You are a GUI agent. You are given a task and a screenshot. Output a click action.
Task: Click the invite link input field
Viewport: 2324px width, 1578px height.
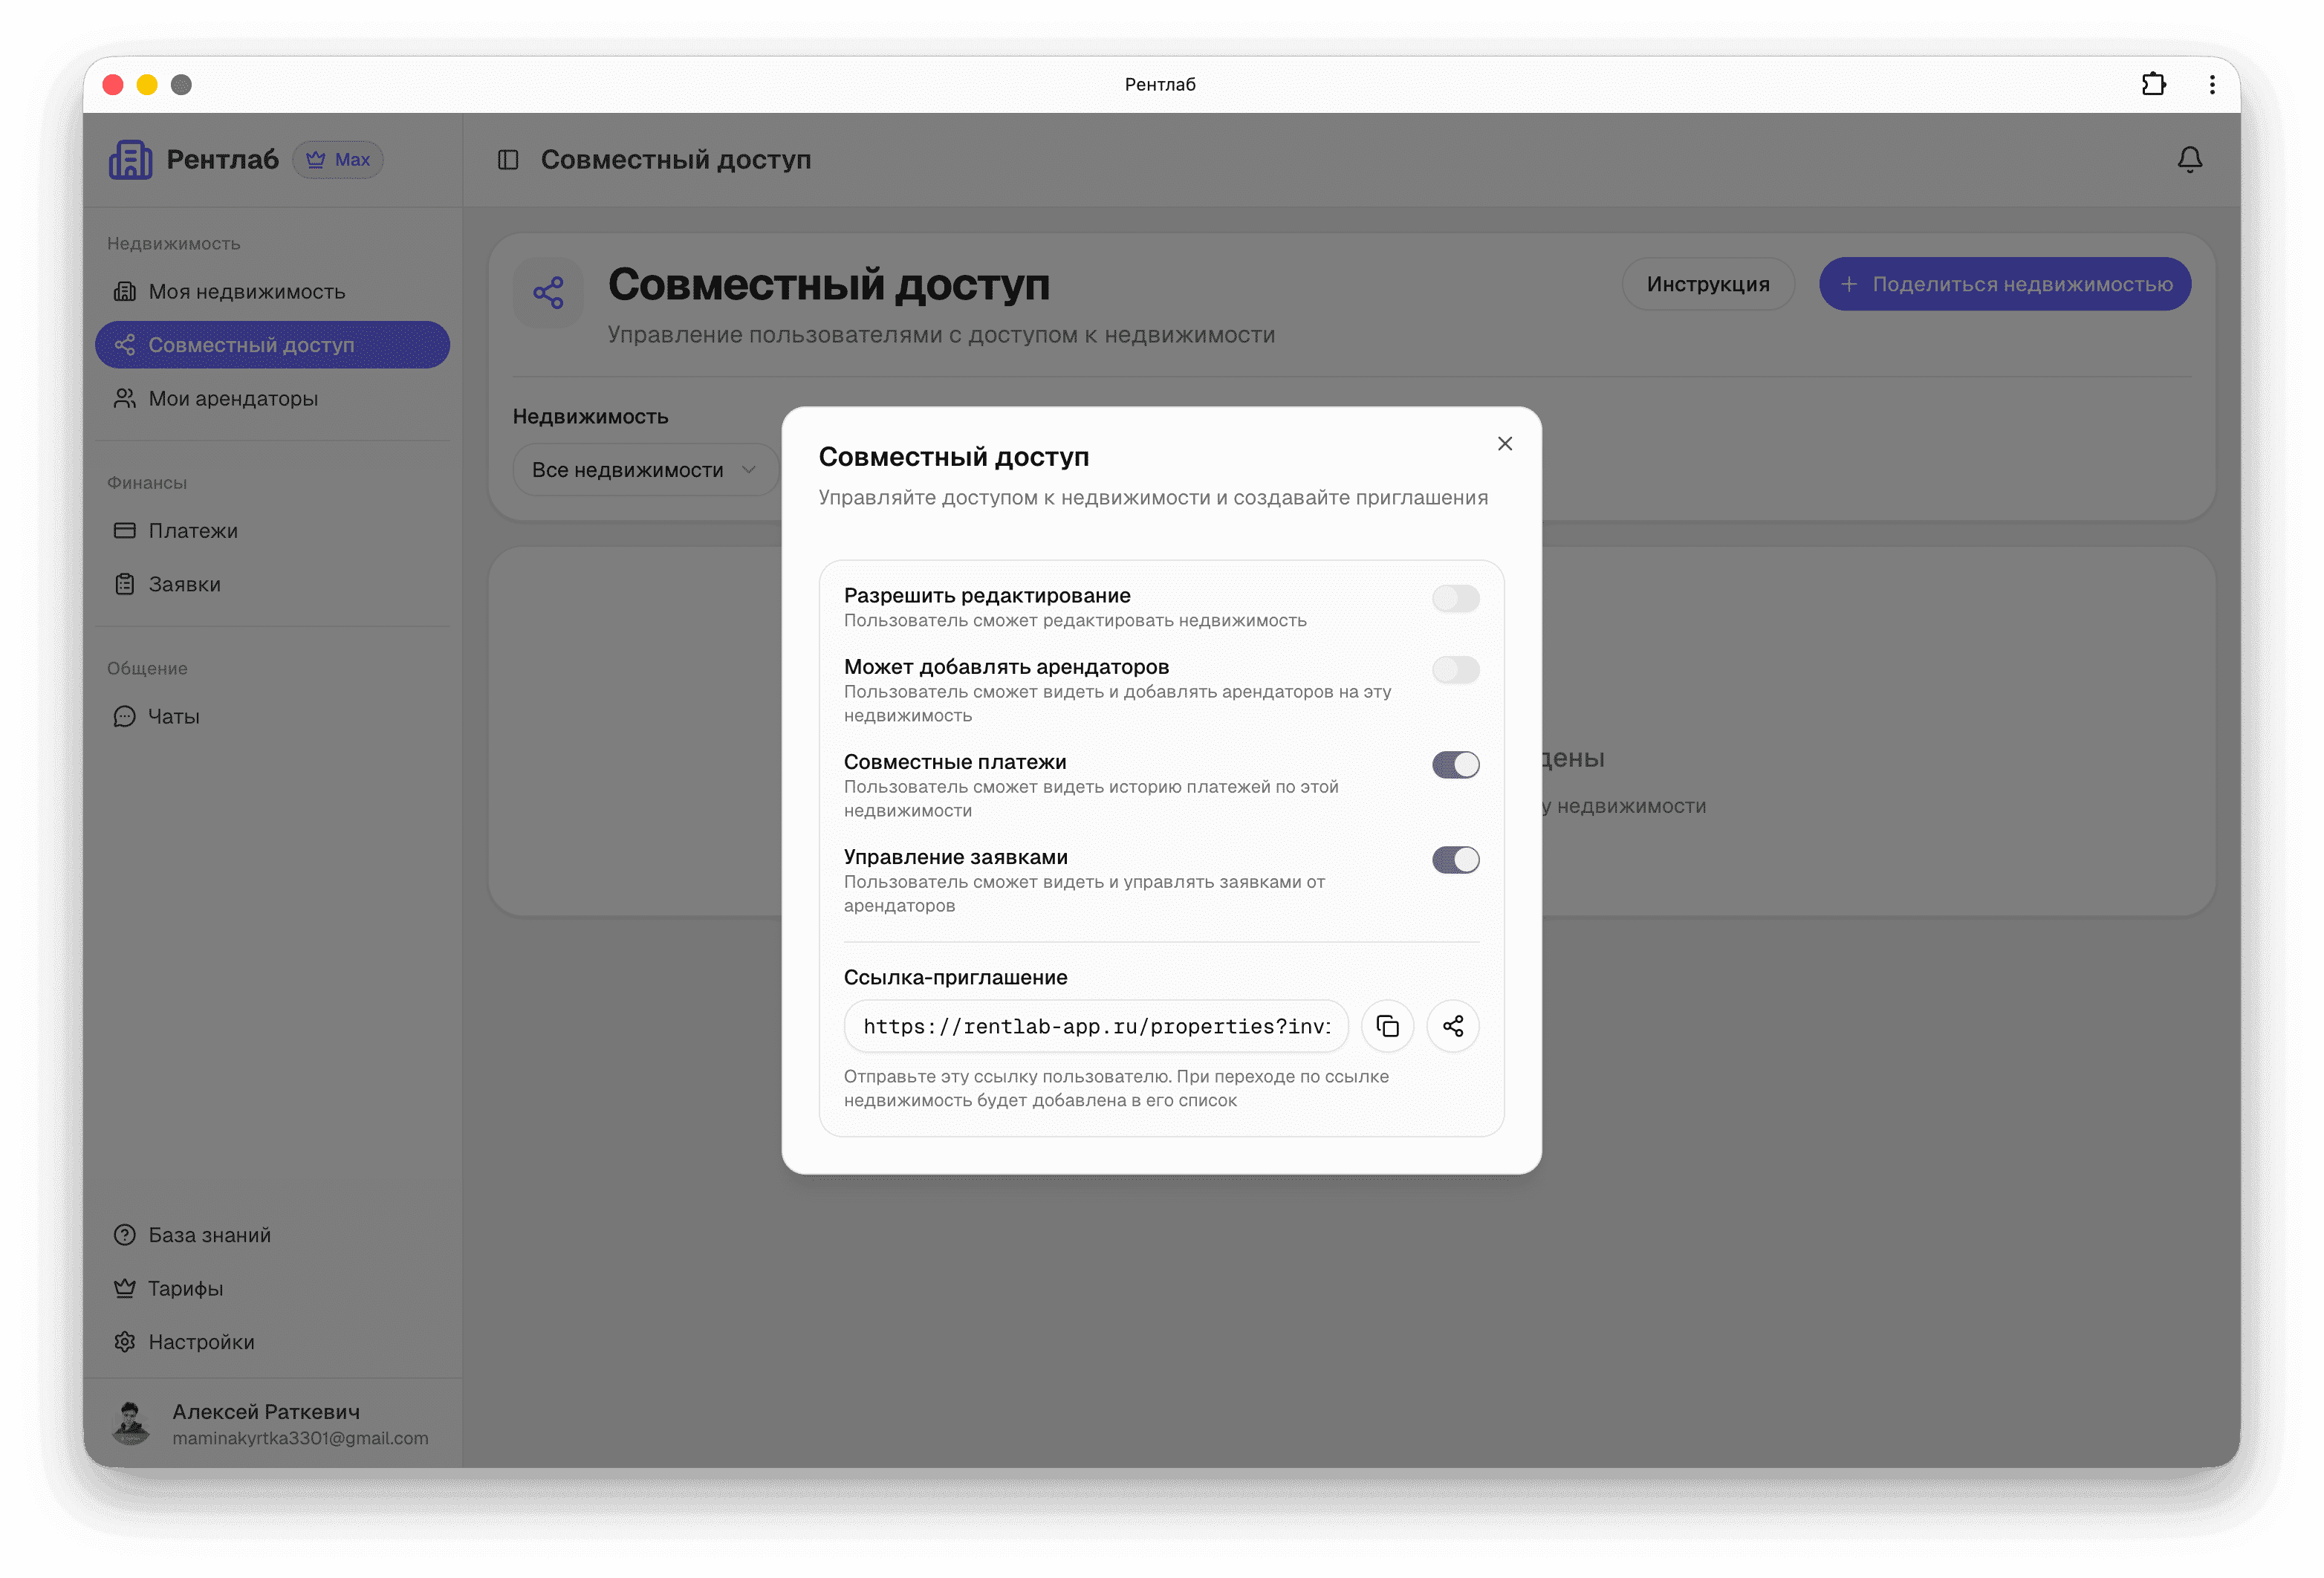(1095, 1026)
